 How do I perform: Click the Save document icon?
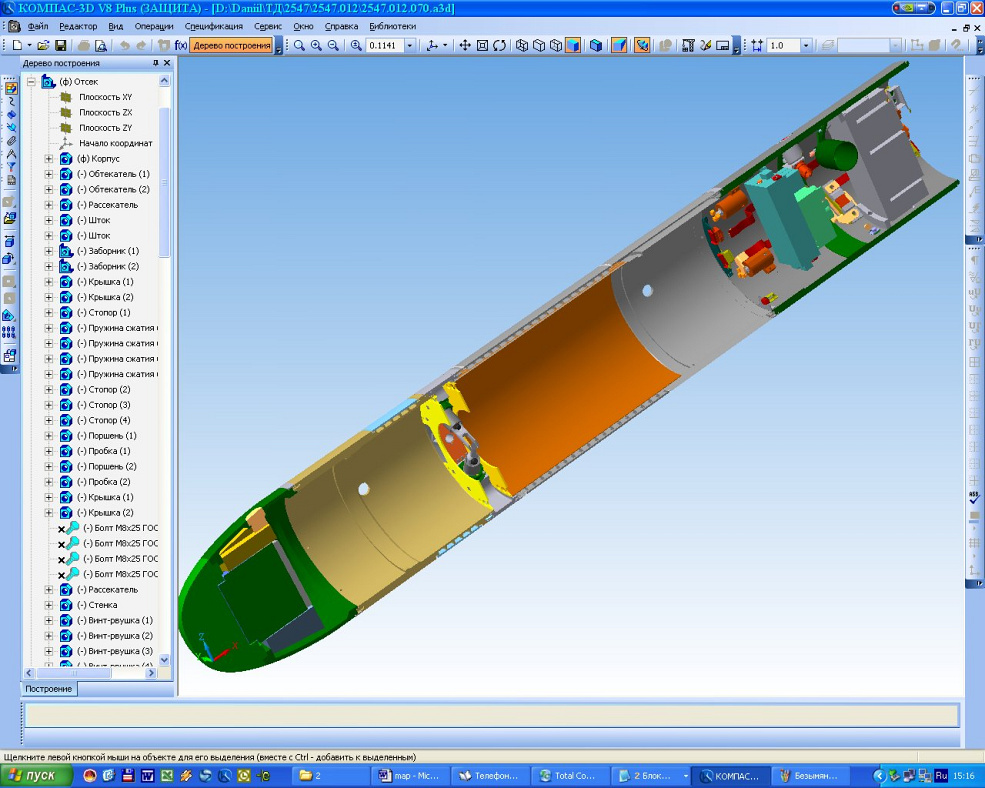(x=60, y=46)
